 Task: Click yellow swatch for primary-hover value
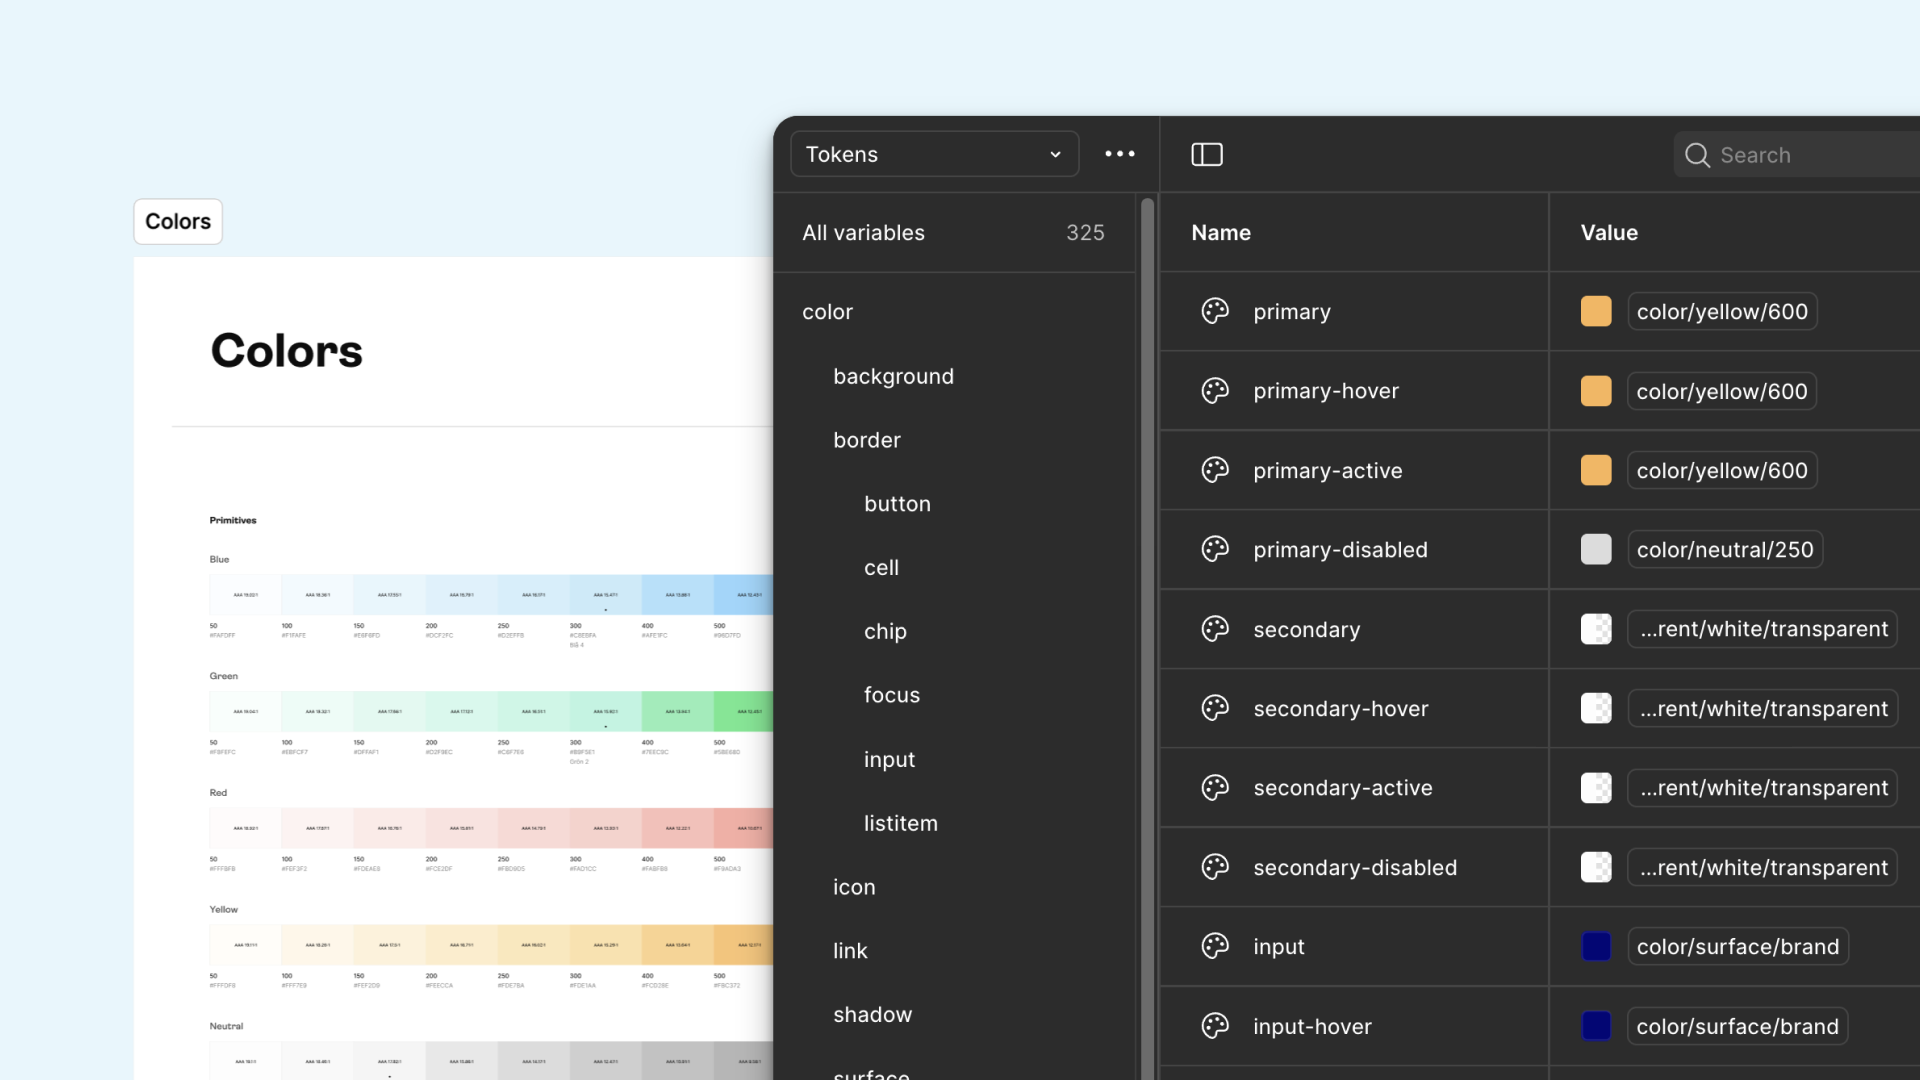point(1595,391)
